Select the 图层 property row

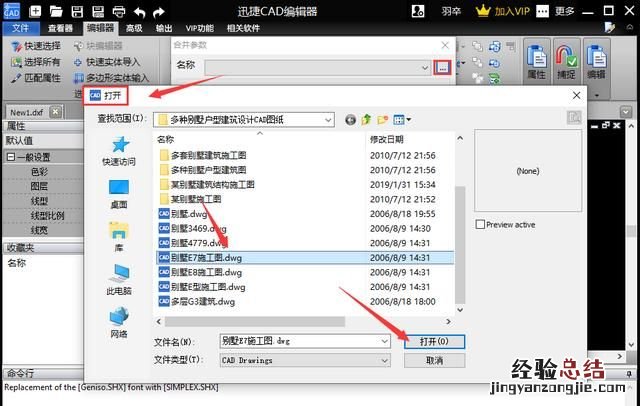pos(43,186)
